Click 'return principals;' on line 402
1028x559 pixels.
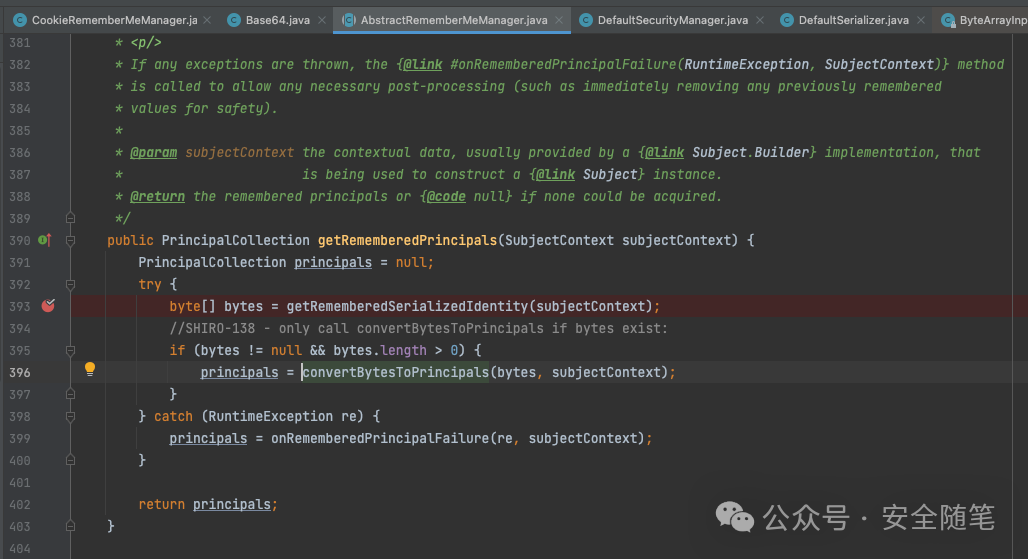[x=208, y=505]
